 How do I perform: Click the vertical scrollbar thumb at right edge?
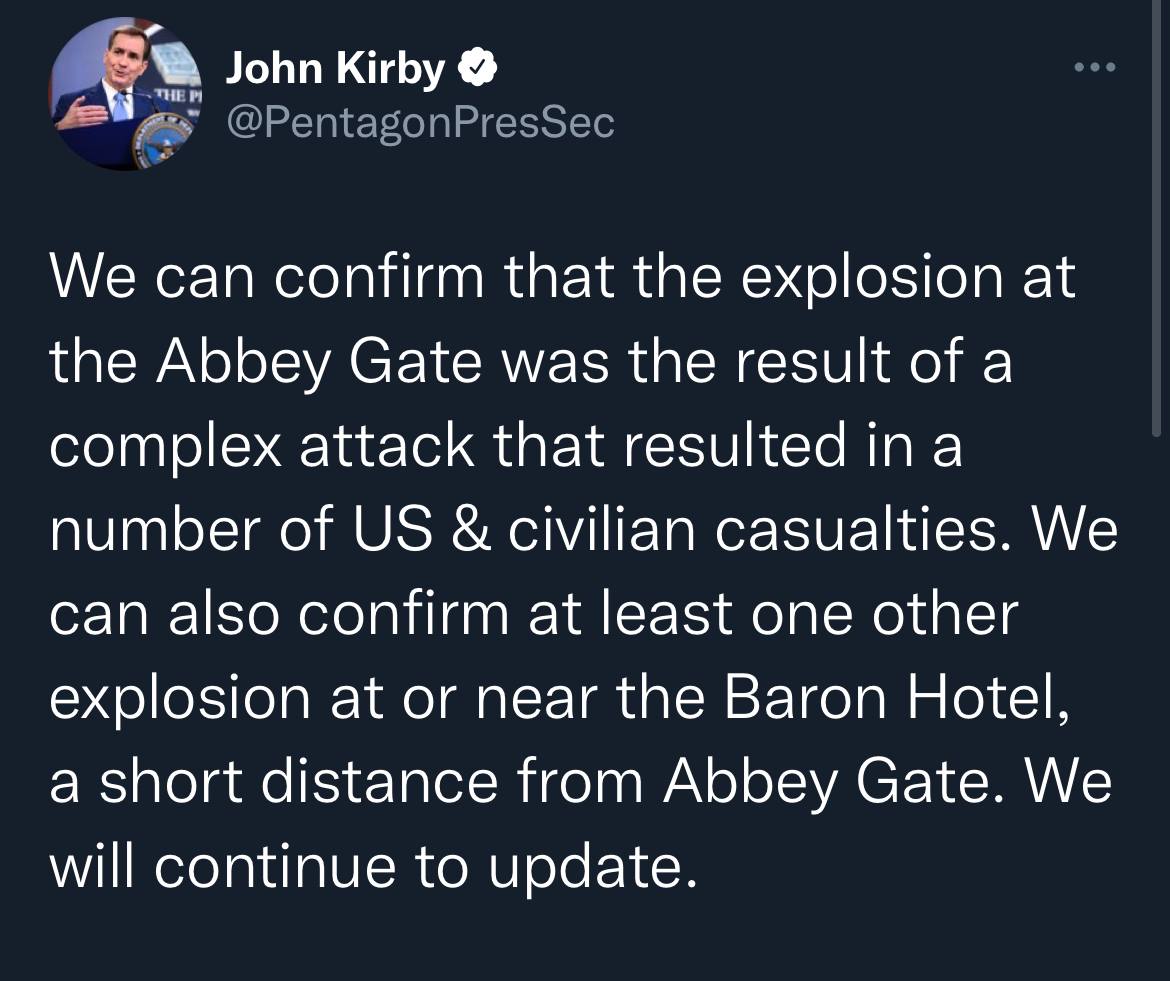pos(1156,216)
